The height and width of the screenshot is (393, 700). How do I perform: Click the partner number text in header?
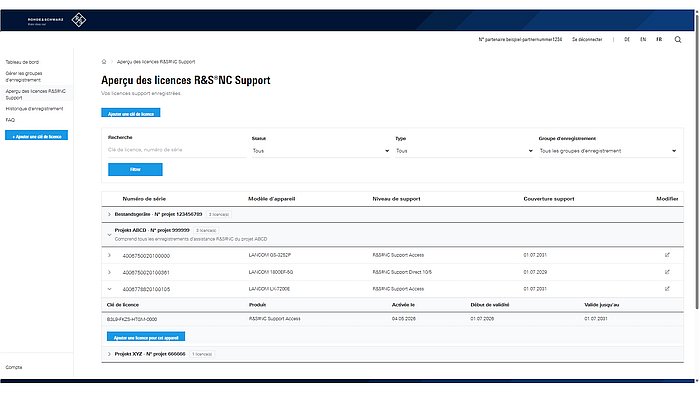(x=520, y=40)
